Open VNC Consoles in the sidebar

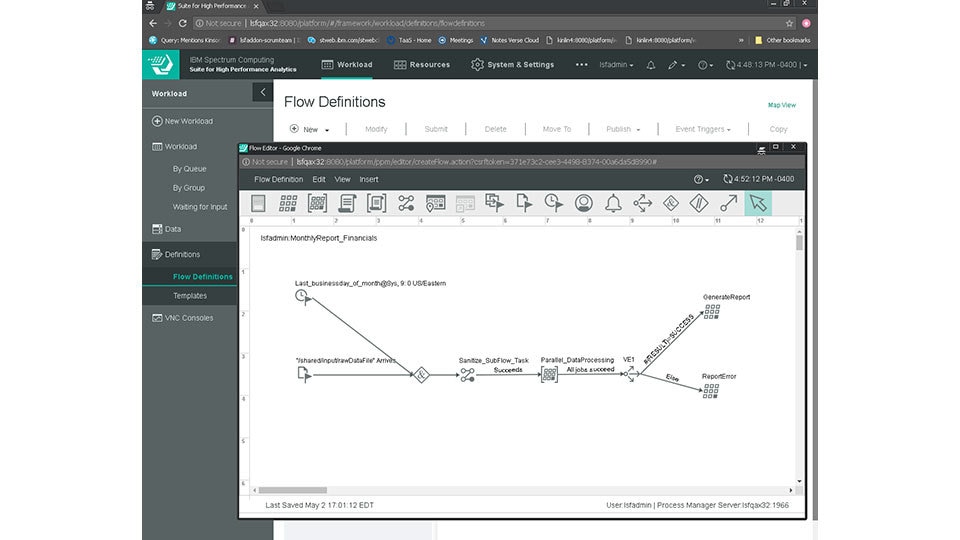tap(182, 318)
